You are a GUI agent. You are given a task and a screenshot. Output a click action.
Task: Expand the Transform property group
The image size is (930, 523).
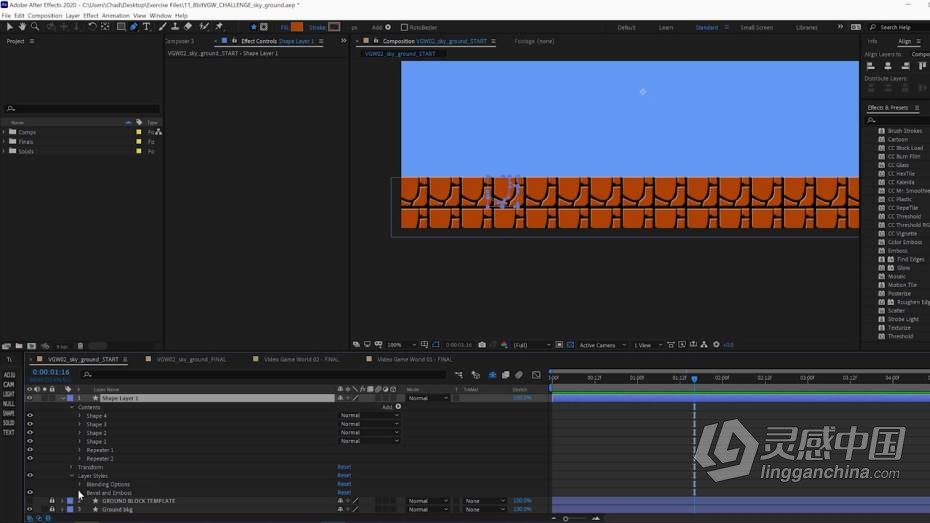pos(72,467)
